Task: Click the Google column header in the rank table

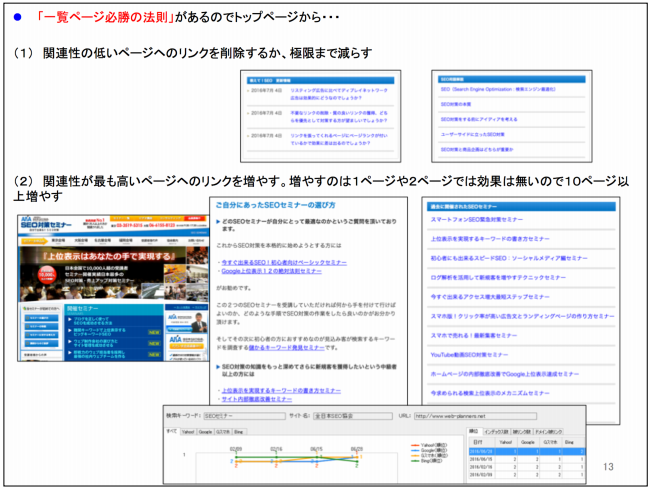Action: [x=528, y=443]
